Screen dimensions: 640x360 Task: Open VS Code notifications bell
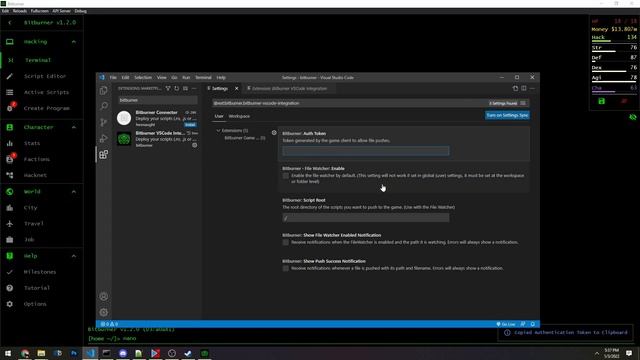(533, 324)
